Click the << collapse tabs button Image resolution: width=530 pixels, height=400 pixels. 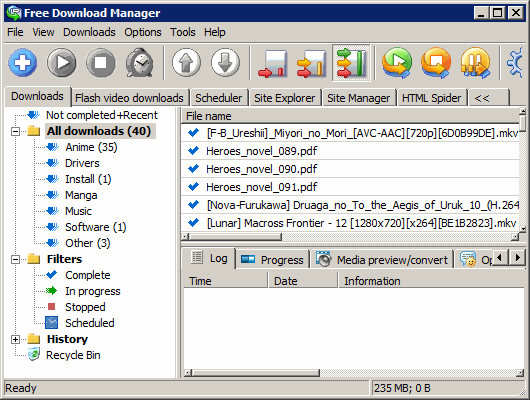pyautogui.click(x=489, y=98)
